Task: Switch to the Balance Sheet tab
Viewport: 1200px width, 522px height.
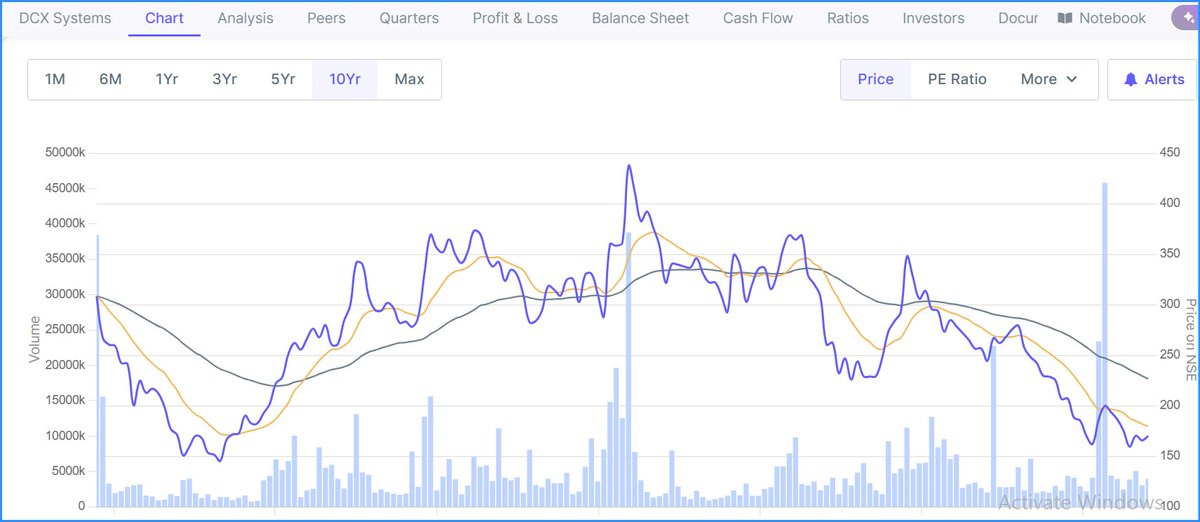Action: (640, 18)
